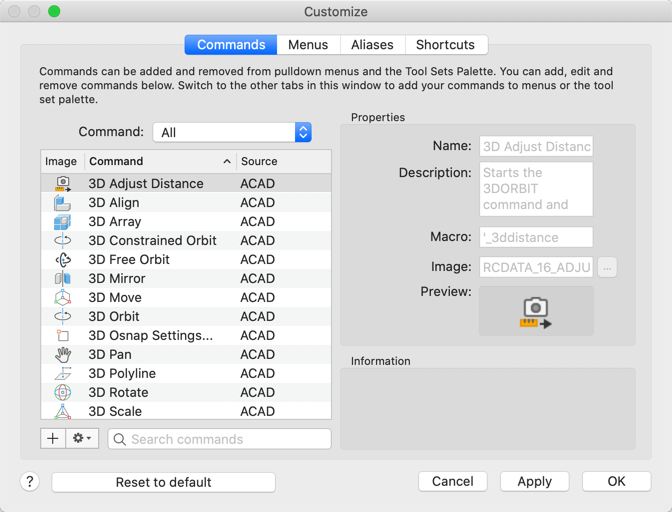Open help with the question mark button
Viewport: 672px width, 512px height.
[x=30, y=482]
